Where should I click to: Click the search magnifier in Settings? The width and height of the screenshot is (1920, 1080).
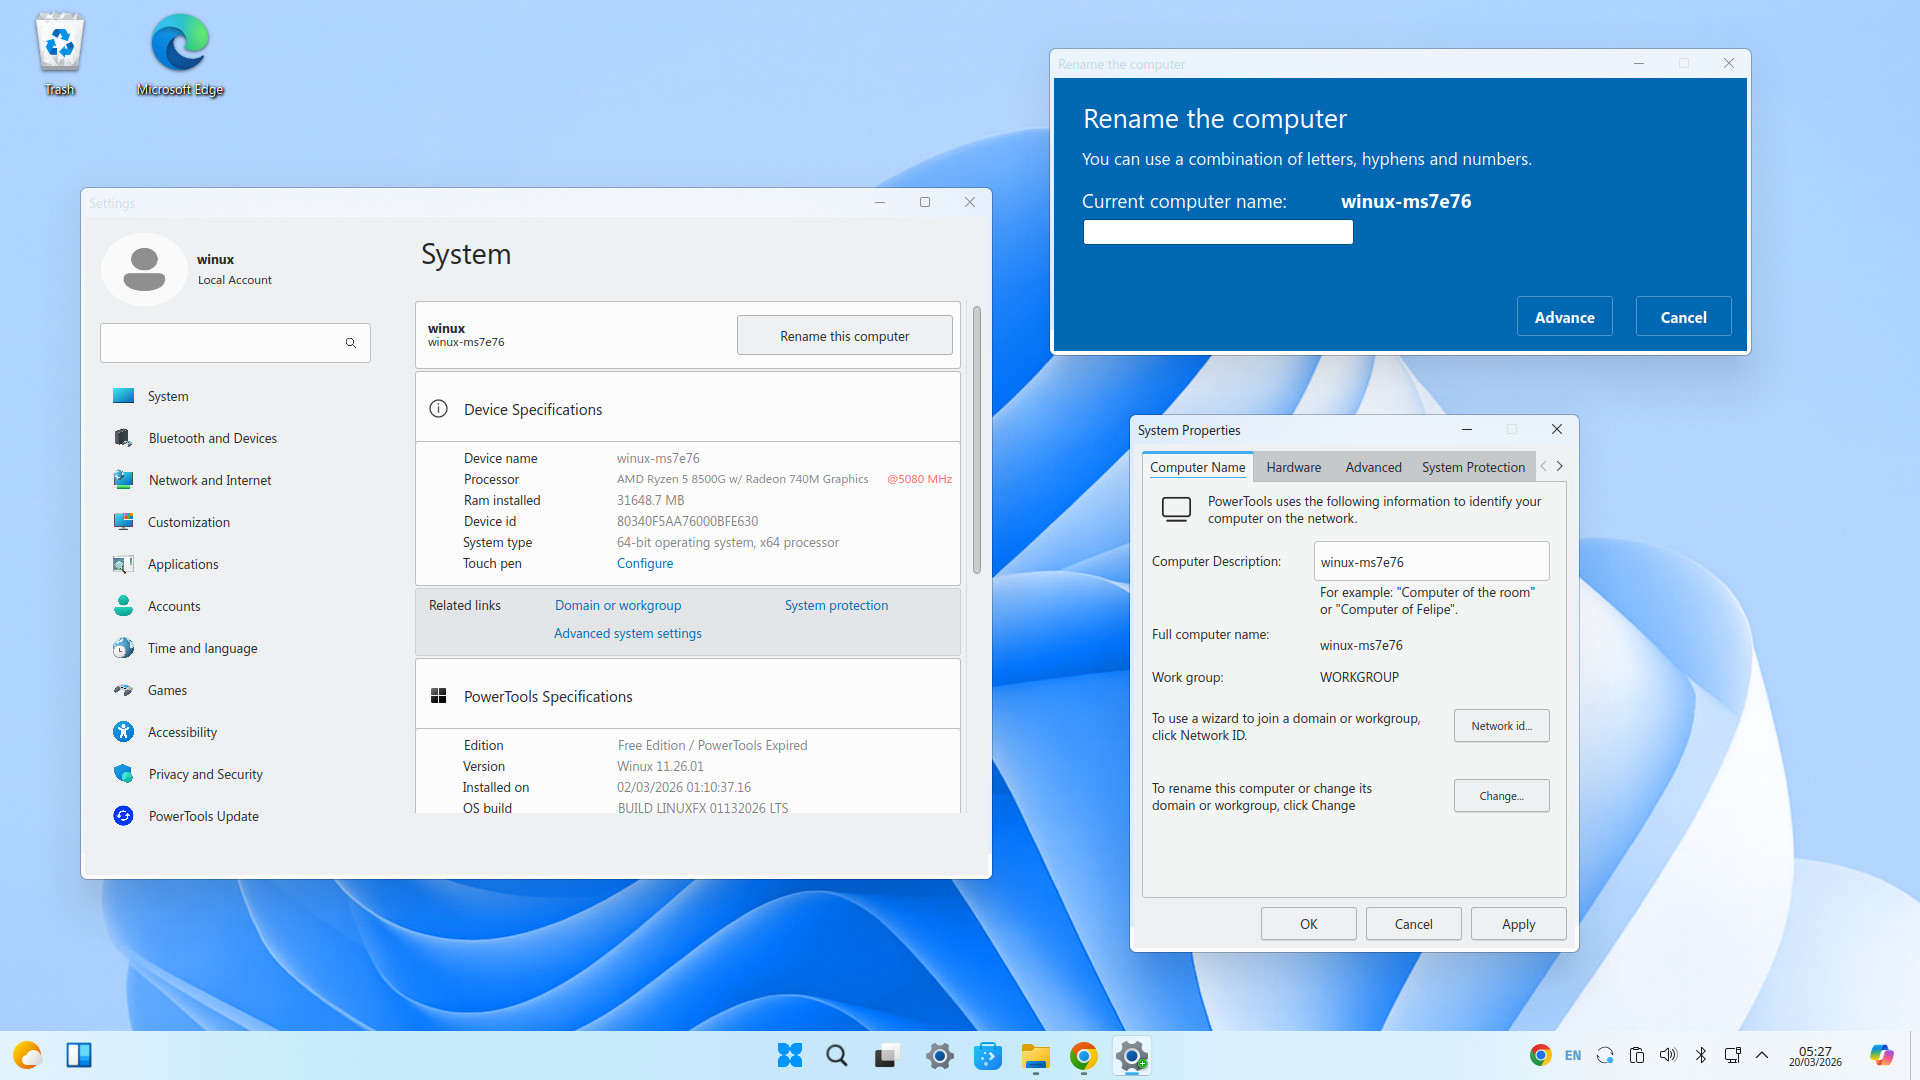tap(351, 343)
